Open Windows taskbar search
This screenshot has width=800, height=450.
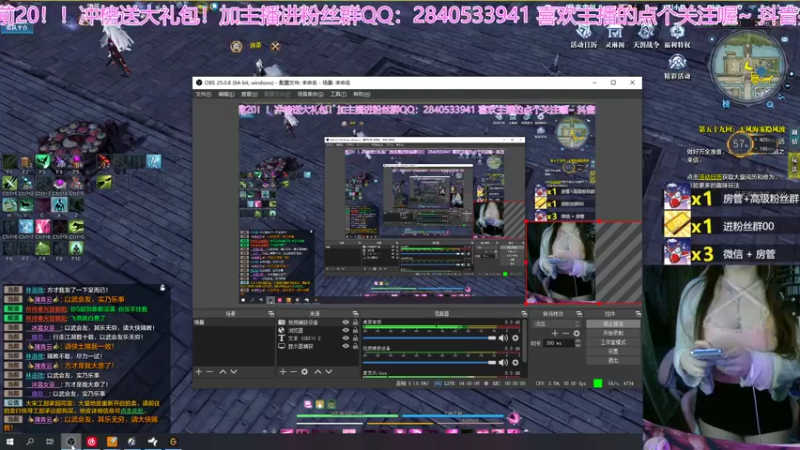tap(30, 441)
